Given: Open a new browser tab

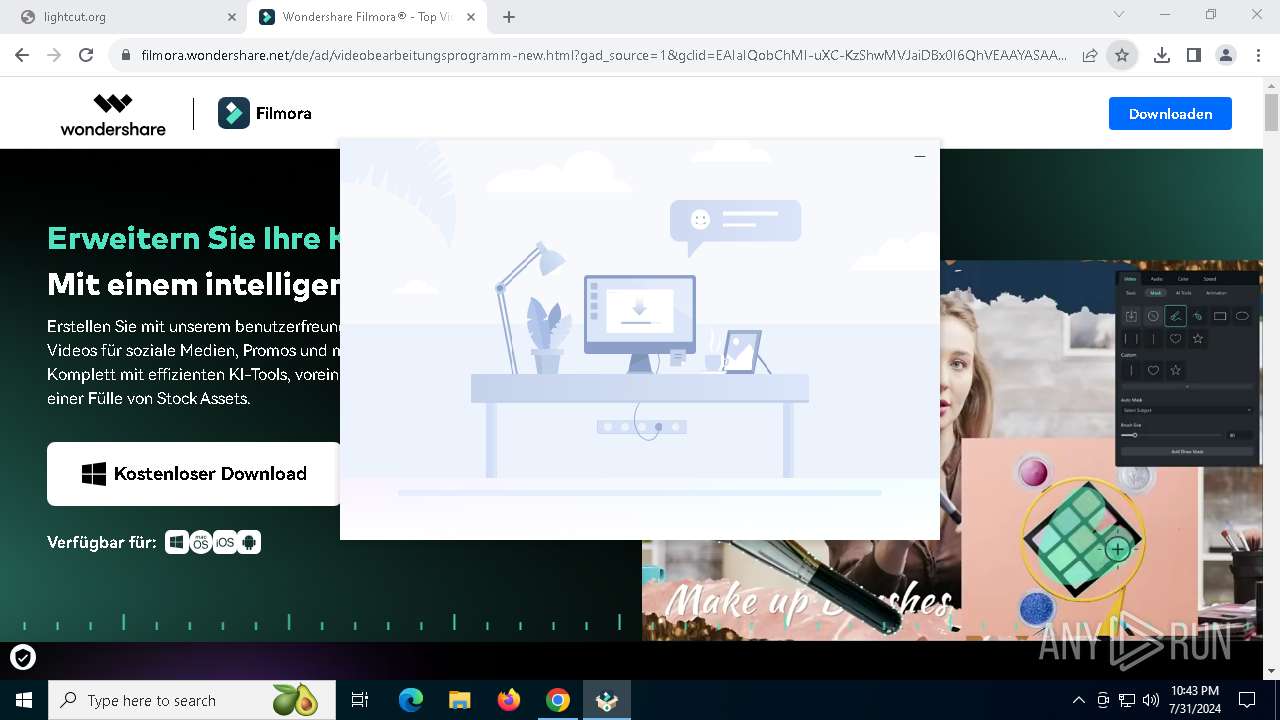Looking at the screenshot, I should [509, 17].
